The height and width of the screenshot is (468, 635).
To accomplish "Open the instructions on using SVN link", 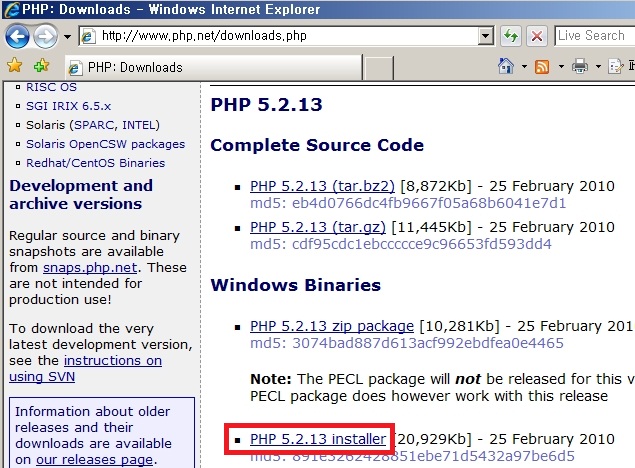I will coord(85,368).
